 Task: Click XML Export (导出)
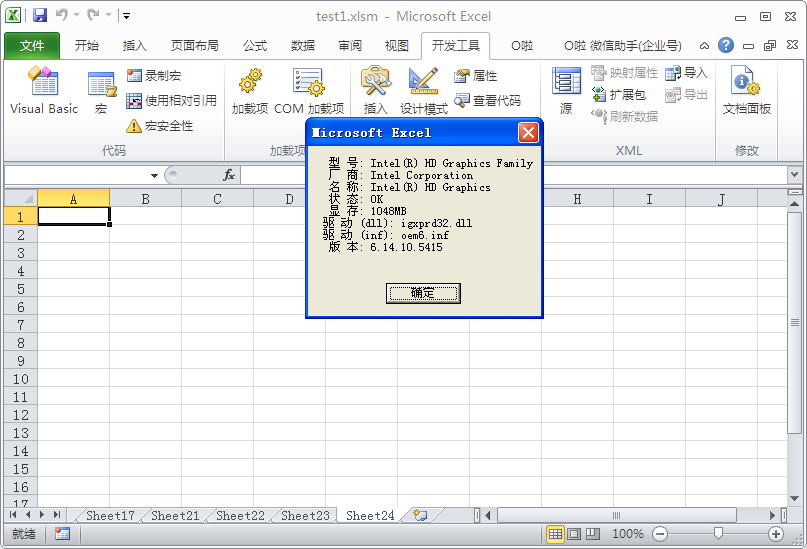click(686, 95)
